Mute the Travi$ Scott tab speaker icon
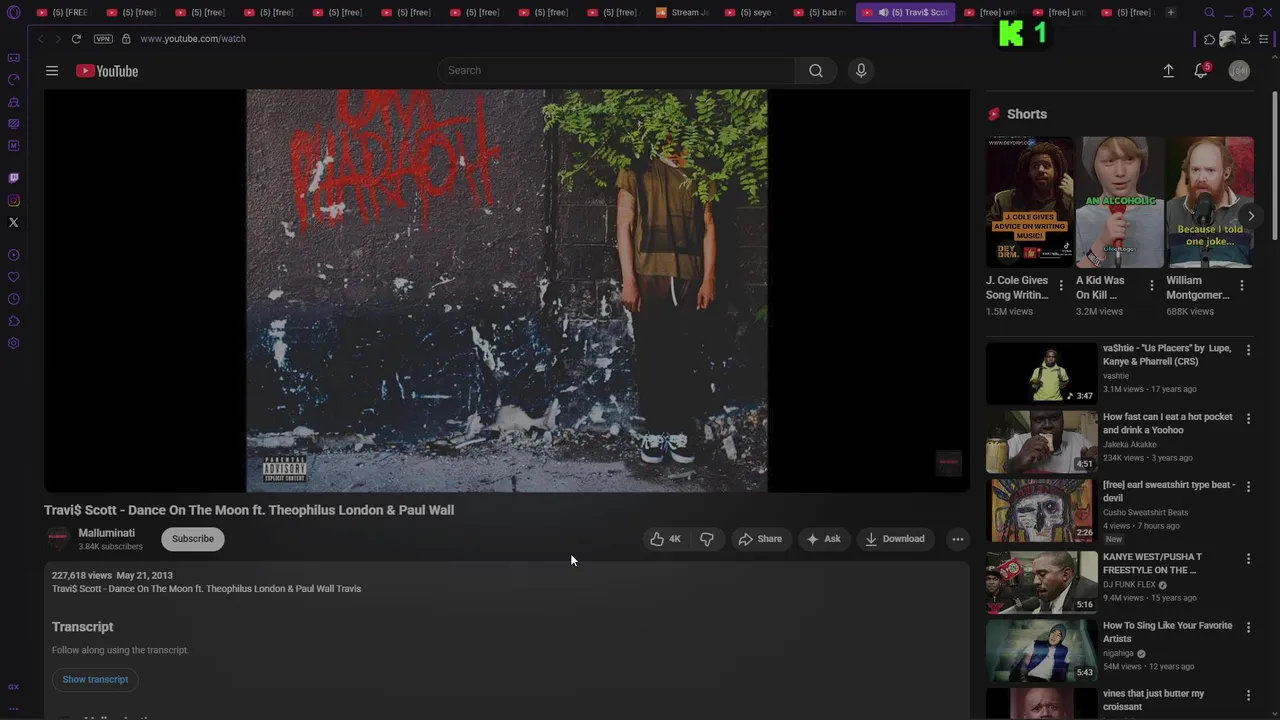 point(883,13)
